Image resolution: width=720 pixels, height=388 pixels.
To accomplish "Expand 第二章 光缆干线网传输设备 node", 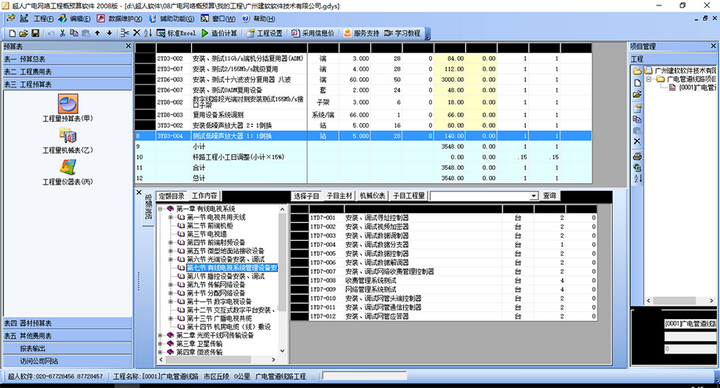I will point(160,335).
